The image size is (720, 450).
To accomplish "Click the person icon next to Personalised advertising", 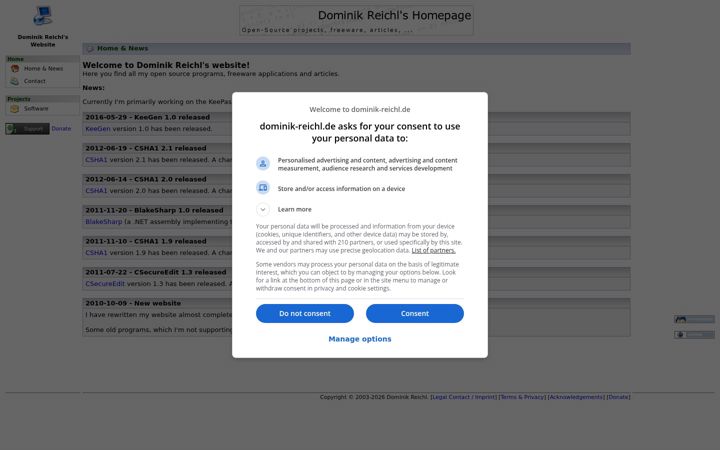I will coord(263,163).
